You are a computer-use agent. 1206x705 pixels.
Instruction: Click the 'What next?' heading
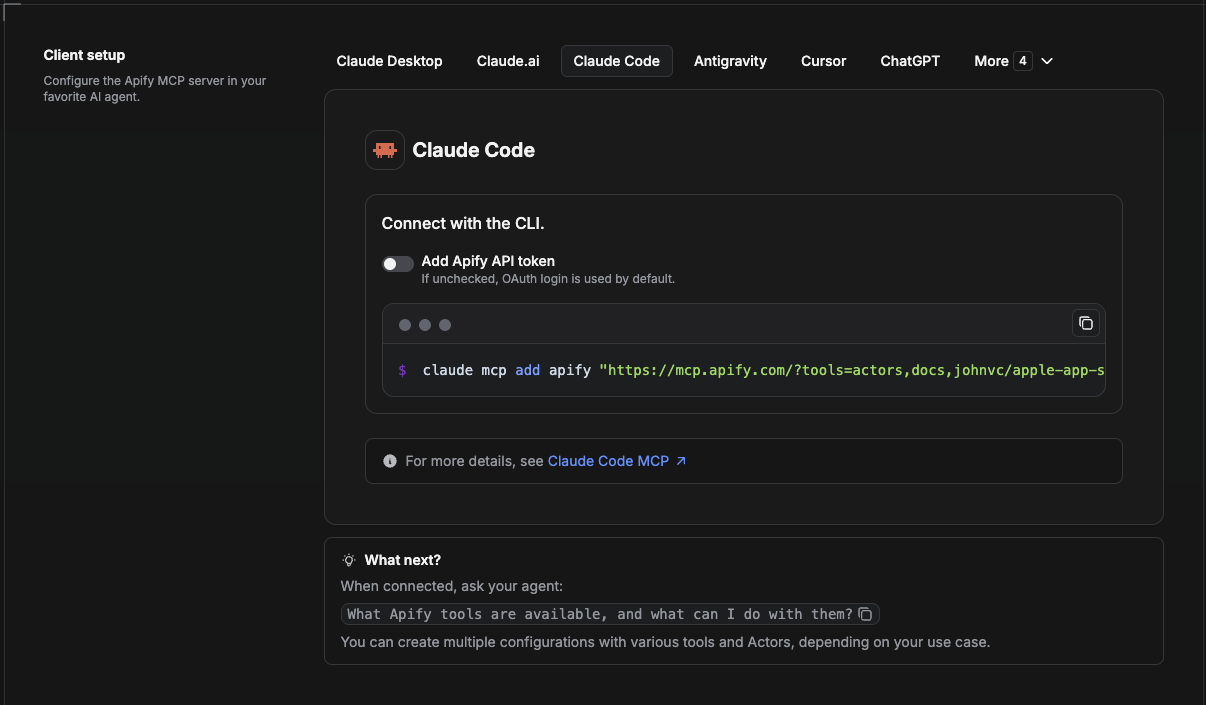point(402,560)
